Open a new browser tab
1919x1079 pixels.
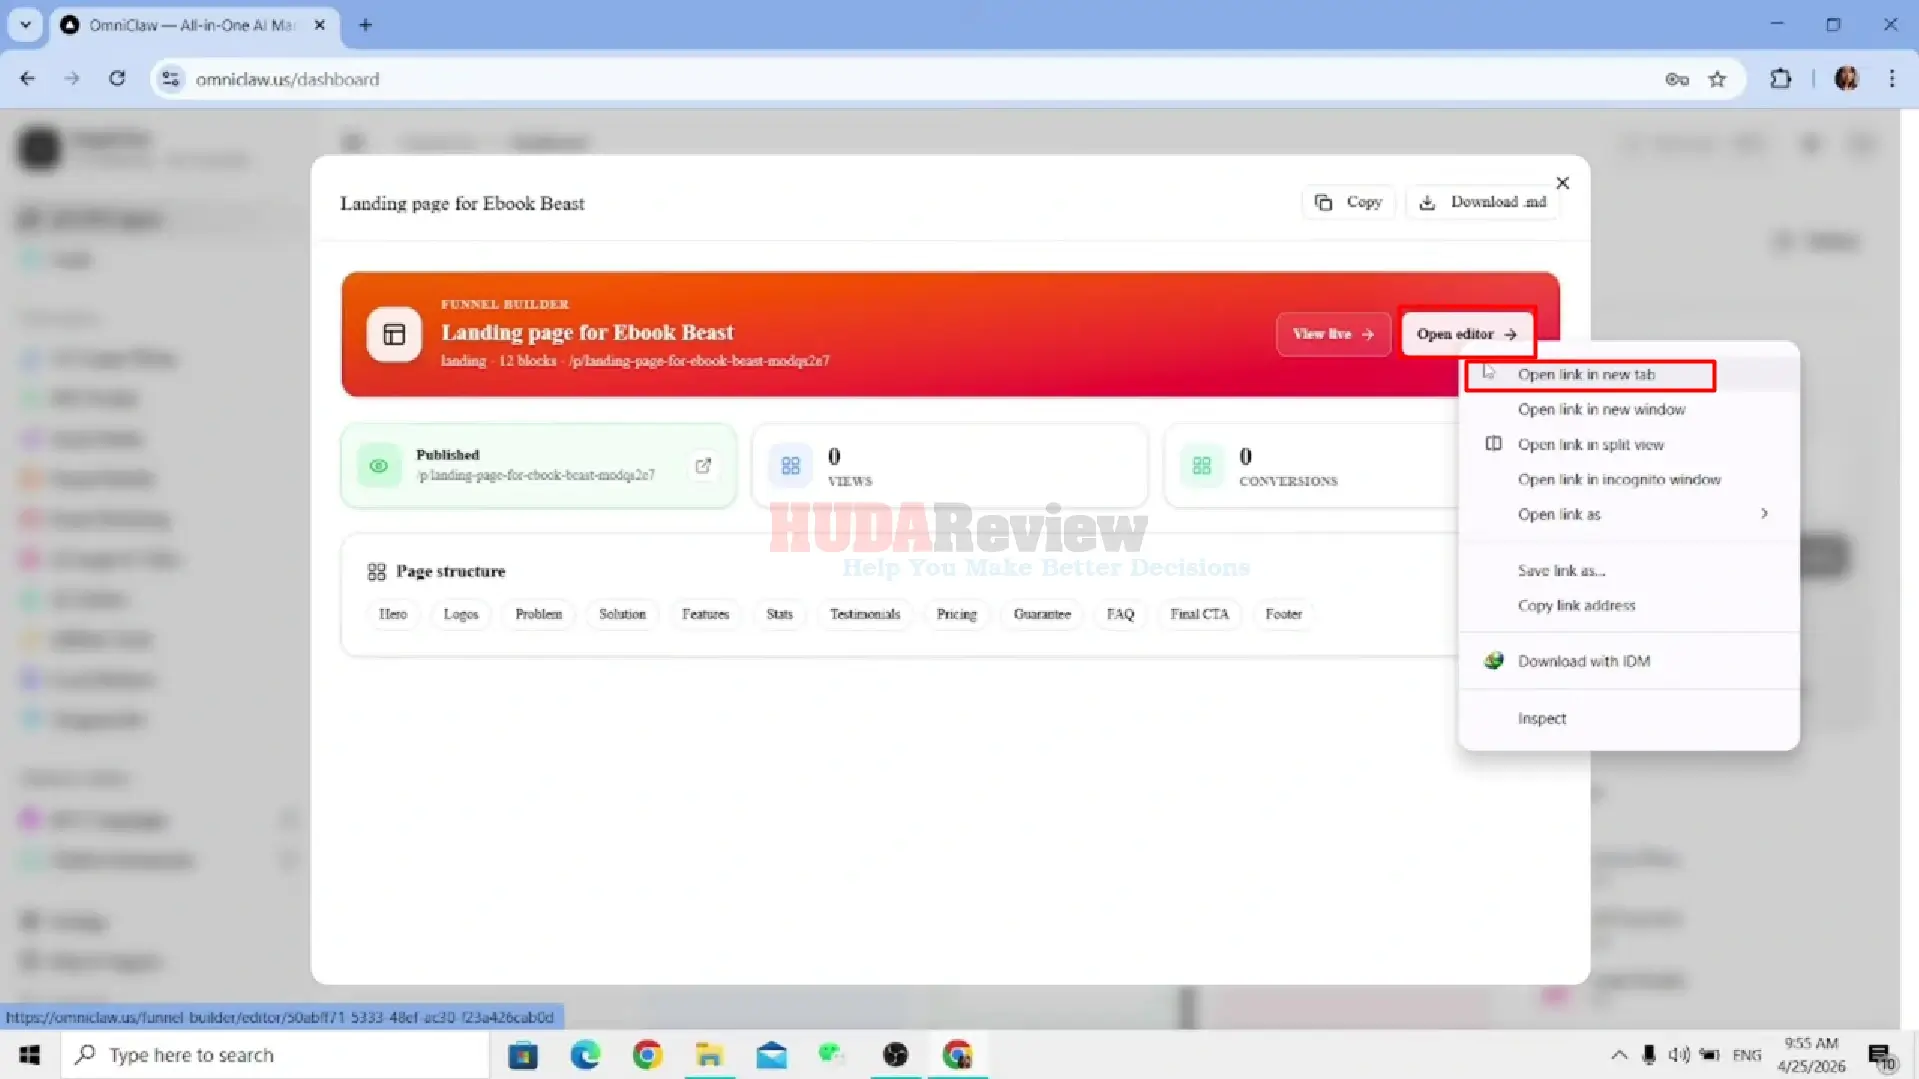(x=365, y=25)
